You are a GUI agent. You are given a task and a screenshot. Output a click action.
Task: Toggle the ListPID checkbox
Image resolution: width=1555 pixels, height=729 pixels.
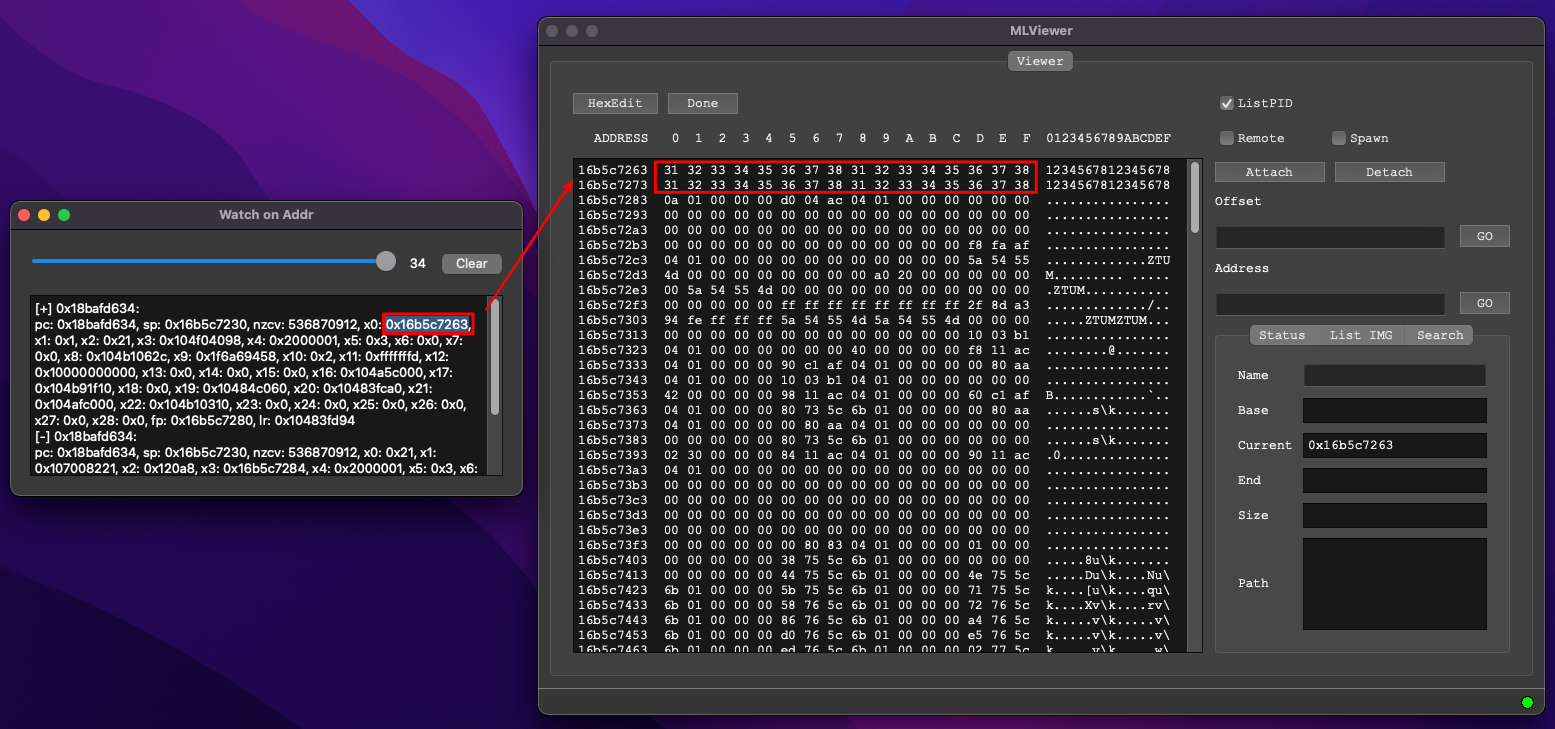[x=1226, y=103]
